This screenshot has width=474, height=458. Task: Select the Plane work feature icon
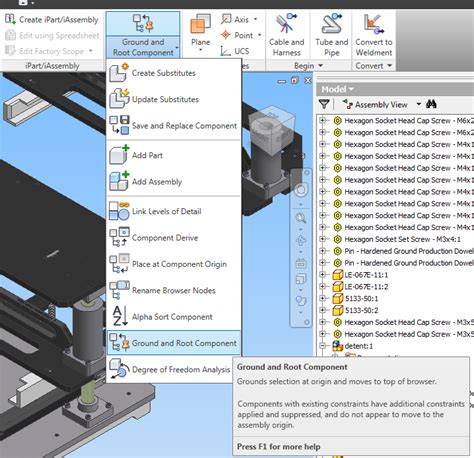tap(200, 23)
